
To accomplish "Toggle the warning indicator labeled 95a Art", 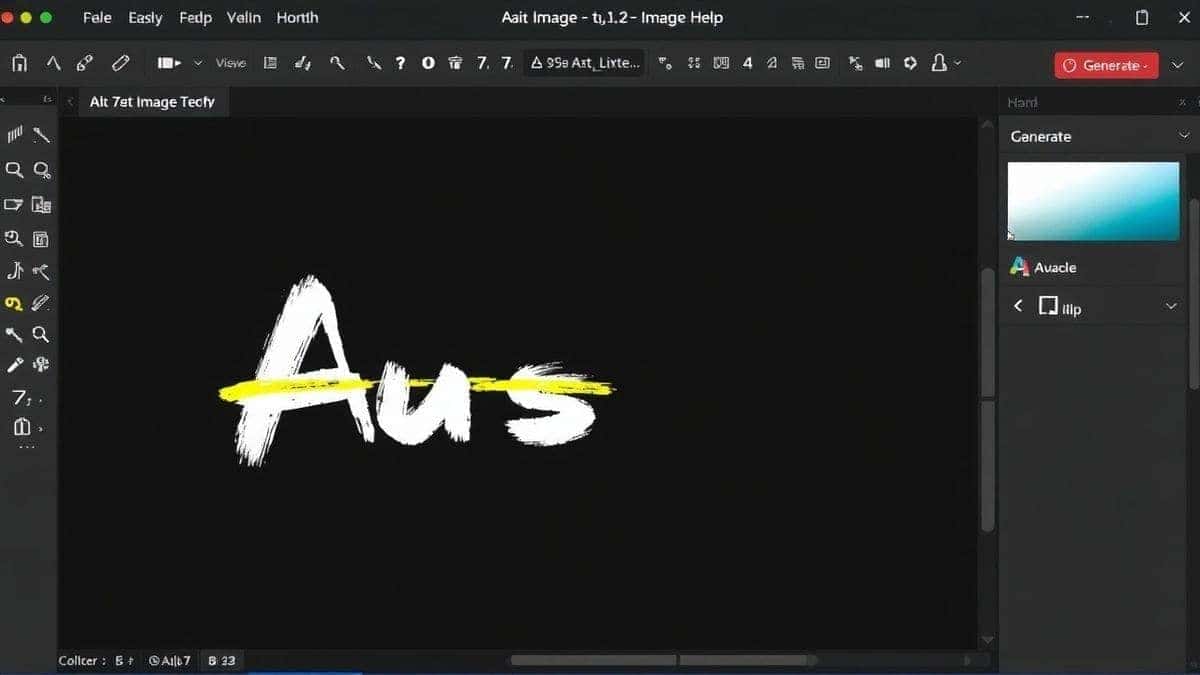I will coord(583,62).
